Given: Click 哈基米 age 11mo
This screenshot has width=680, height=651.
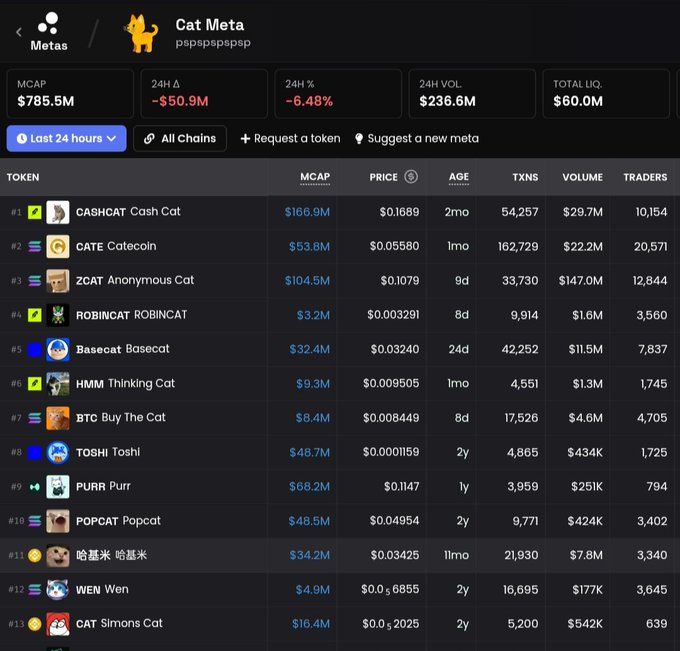Looking at the screenshot, I should (x=456, y=555).
